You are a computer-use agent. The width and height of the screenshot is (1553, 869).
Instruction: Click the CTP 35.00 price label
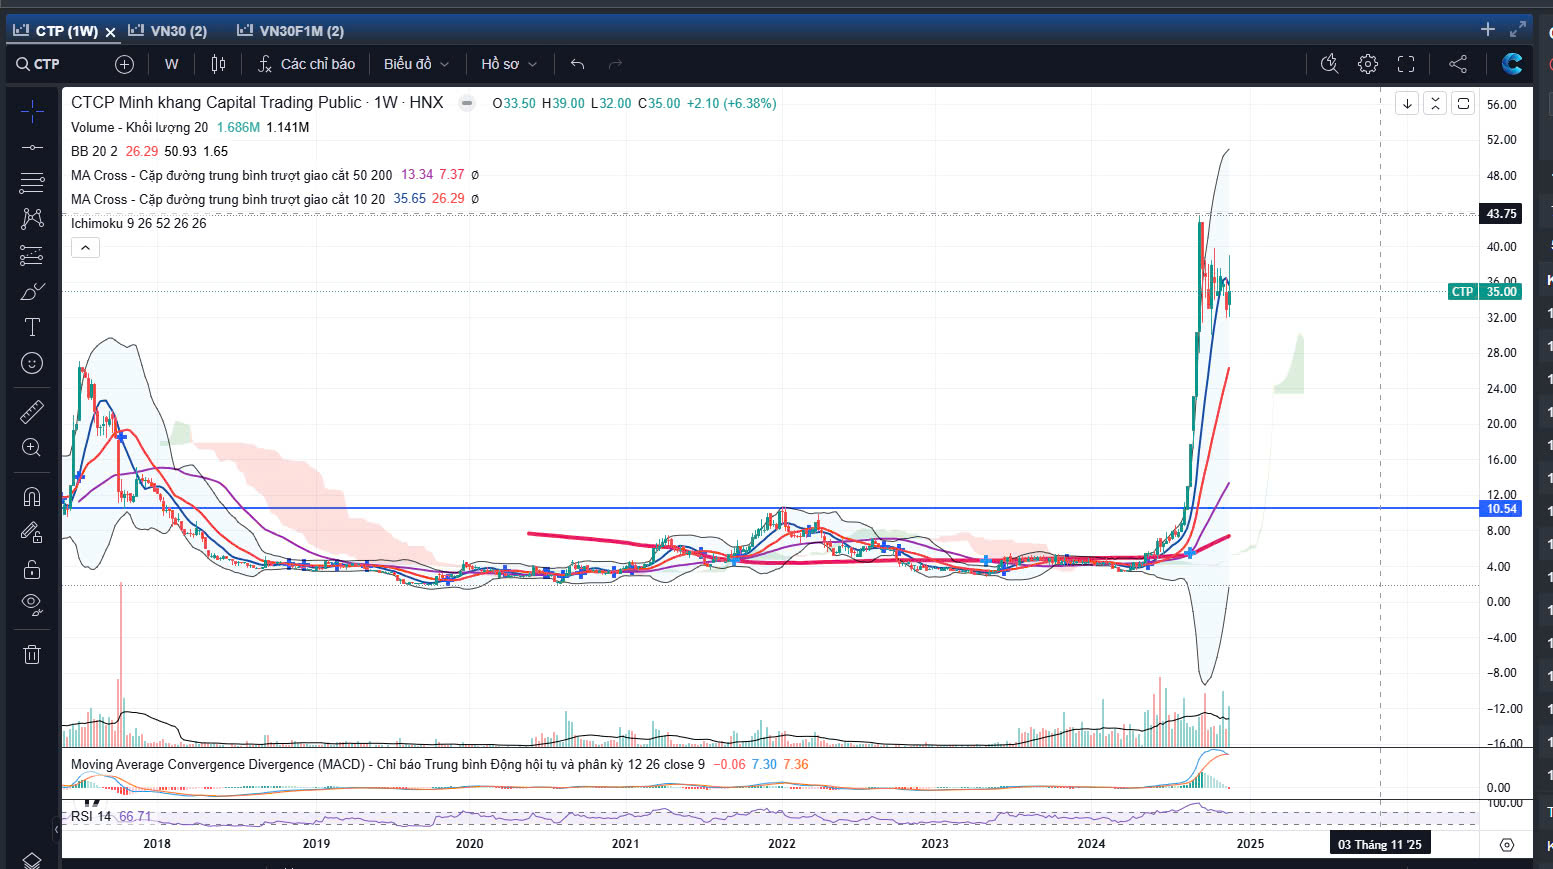pyautogui.click(x=1485, y=292)
